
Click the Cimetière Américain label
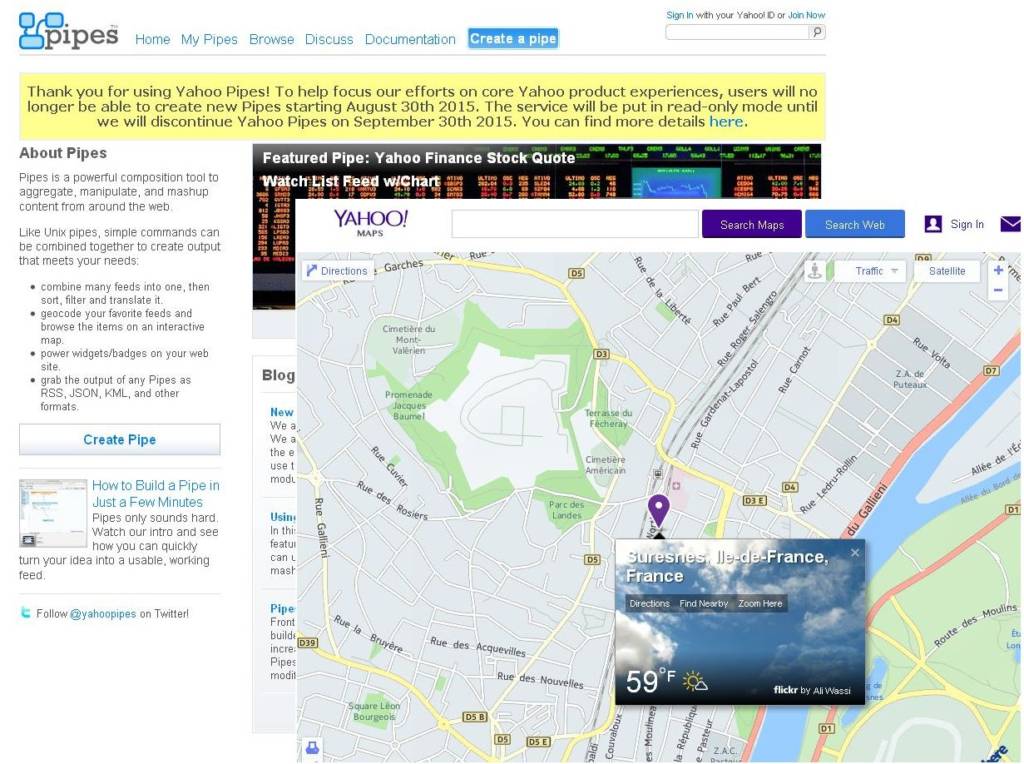(x=605, y=465)
